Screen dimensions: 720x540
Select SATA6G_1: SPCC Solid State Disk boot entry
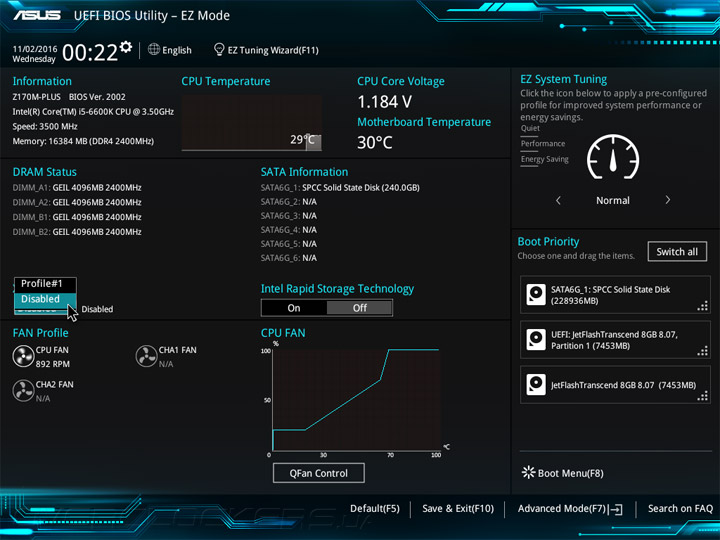(x=615, y=295)
